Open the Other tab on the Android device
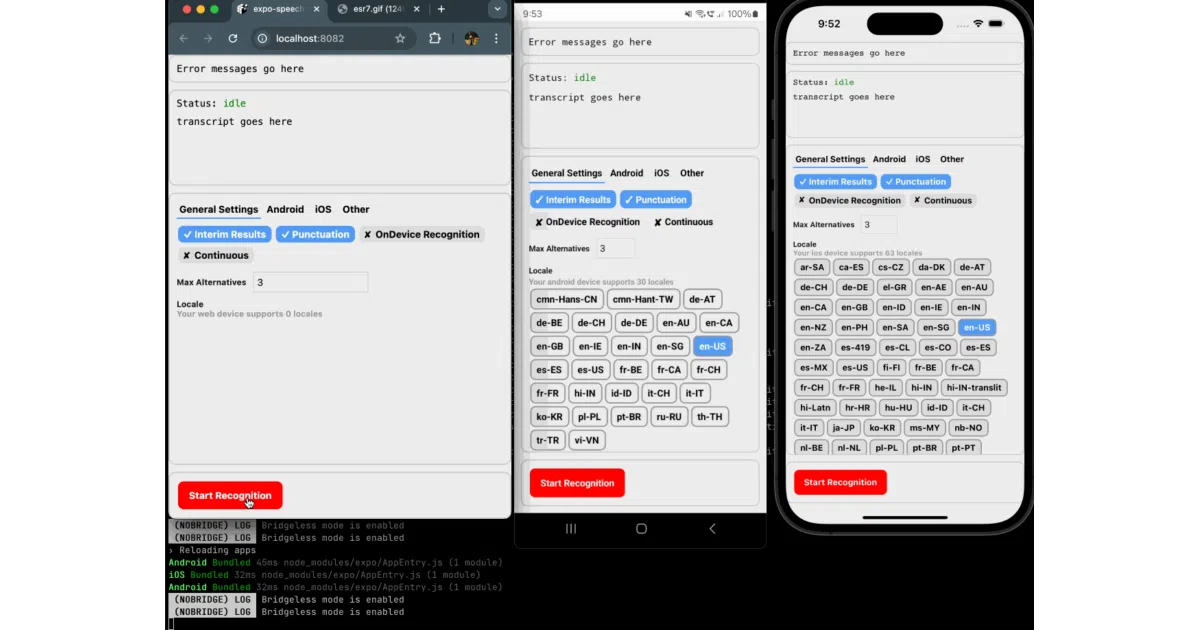The image size is (1200, 630). coord(692,173)
